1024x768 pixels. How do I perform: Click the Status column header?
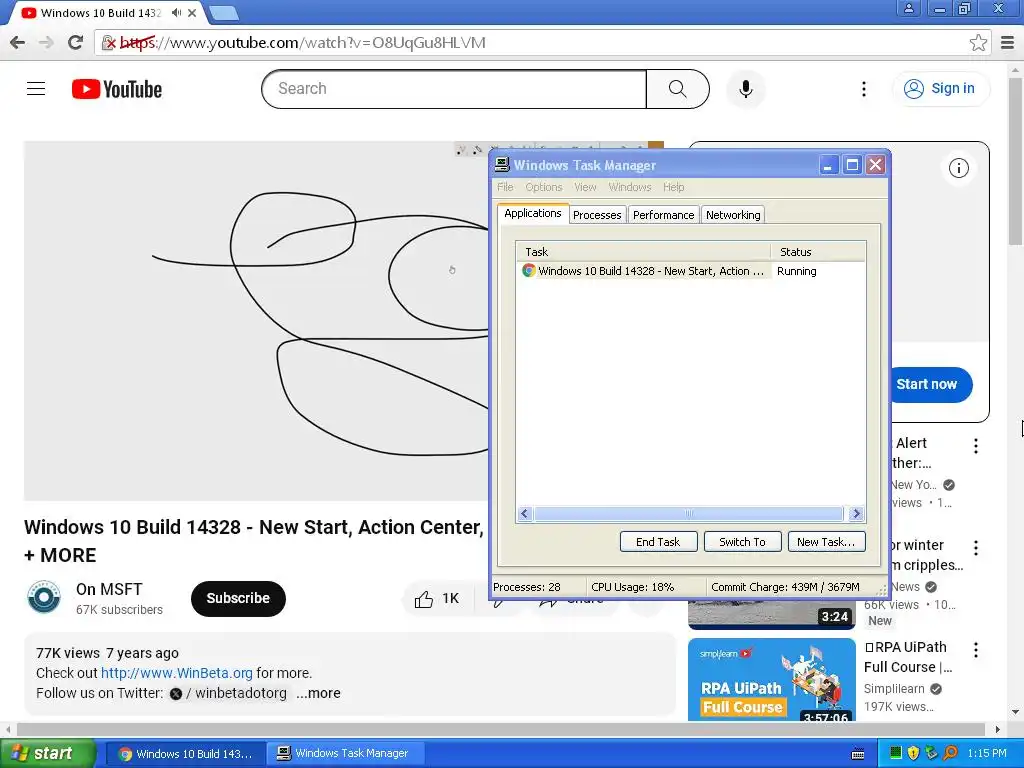tap(818, 252)
